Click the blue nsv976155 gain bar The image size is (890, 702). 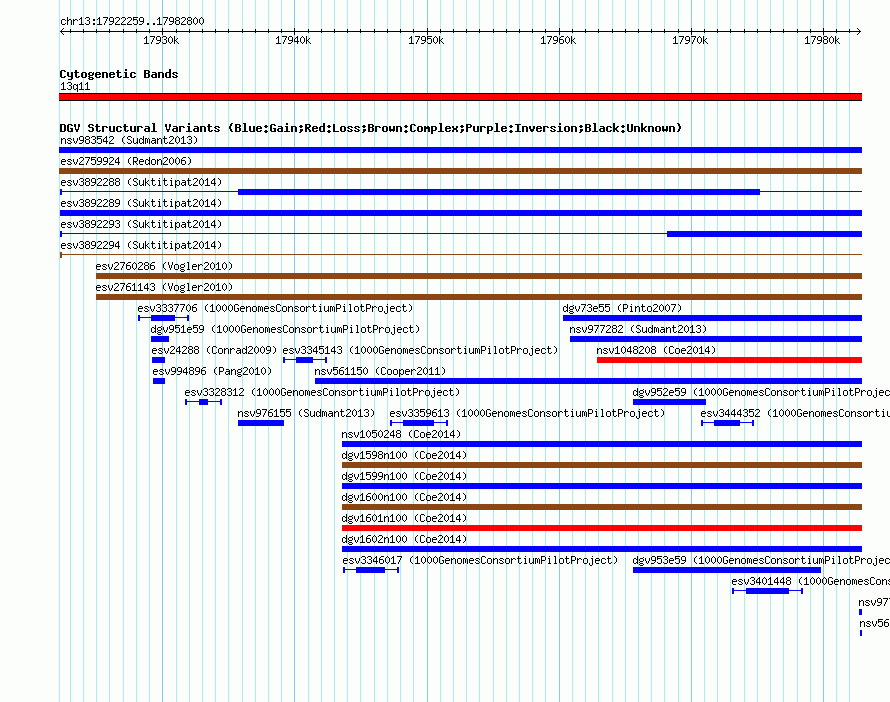click(x=261, y=423)
